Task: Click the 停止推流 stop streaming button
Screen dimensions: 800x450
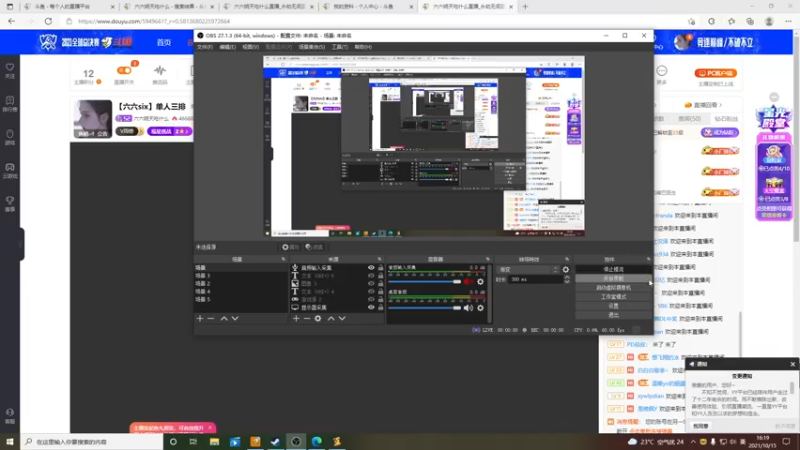Action: click(613, 269)
